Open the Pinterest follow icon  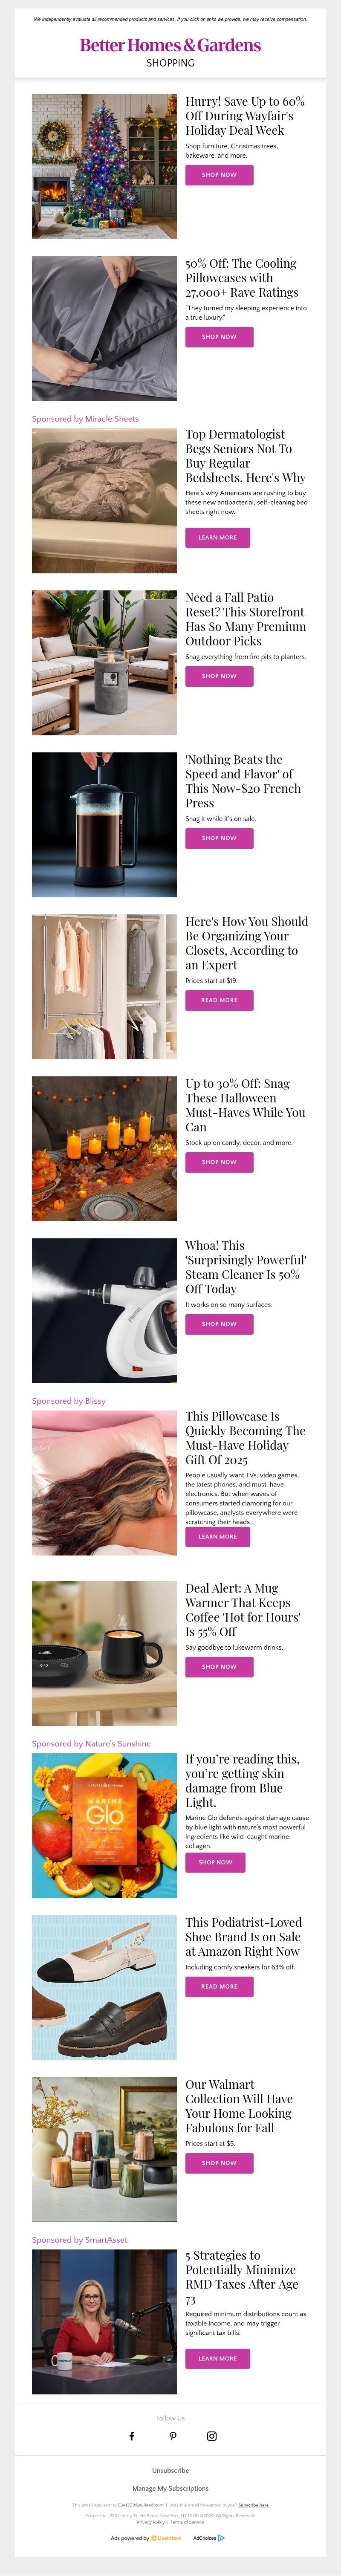172,2436
